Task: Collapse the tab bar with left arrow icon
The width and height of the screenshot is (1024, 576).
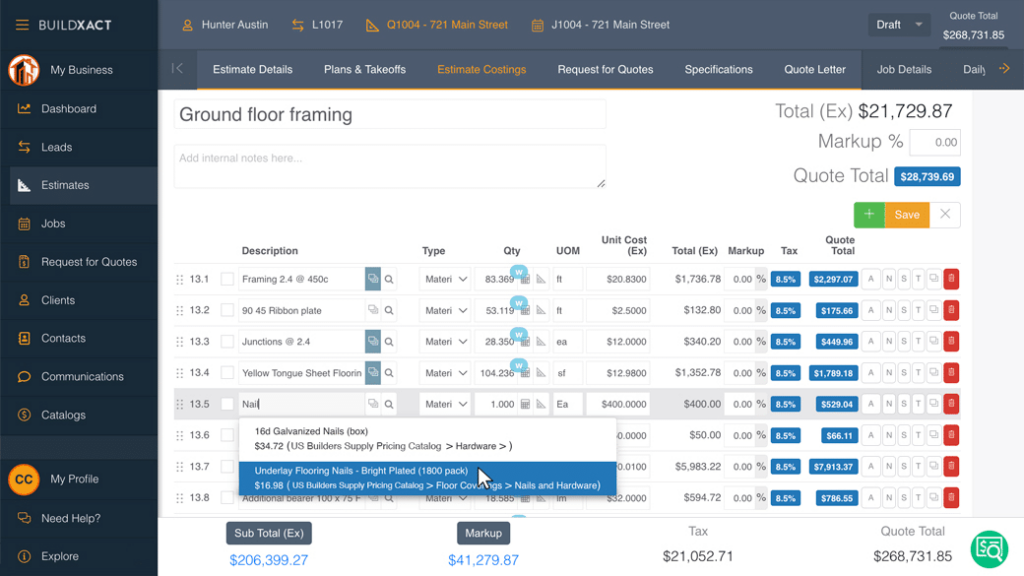Action: 177,69
